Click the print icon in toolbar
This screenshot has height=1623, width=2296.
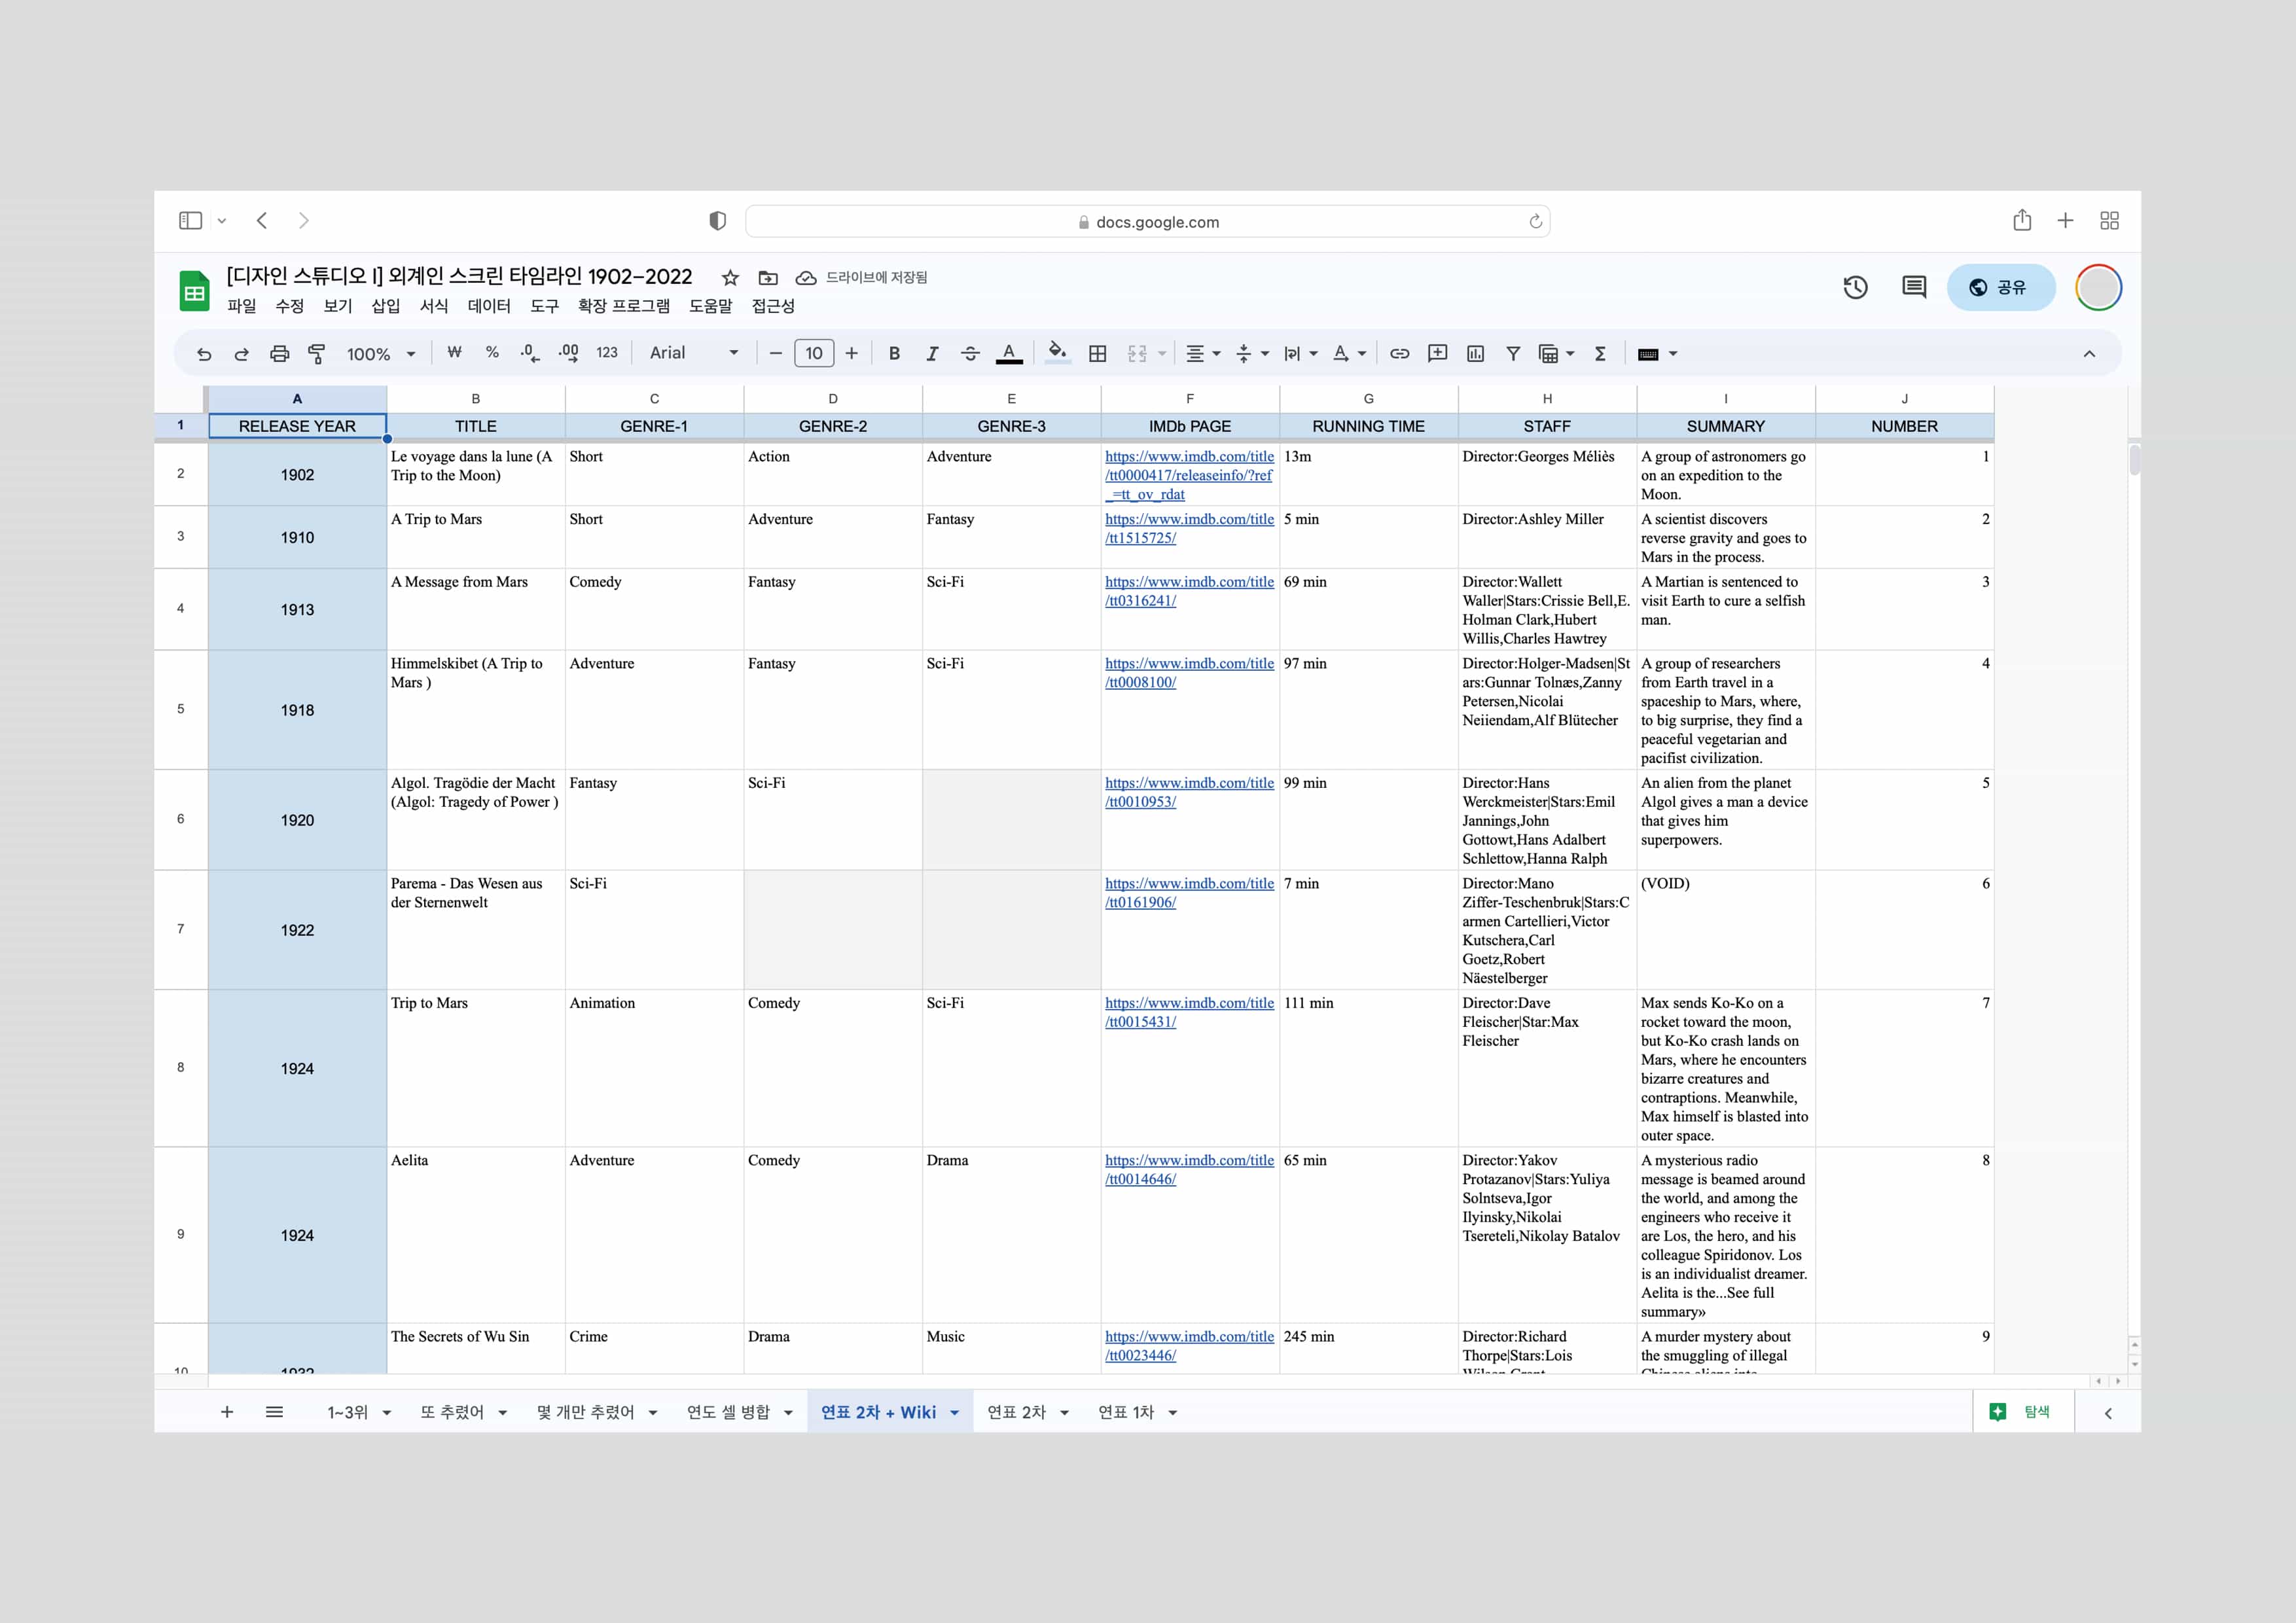tap(279, 354)
